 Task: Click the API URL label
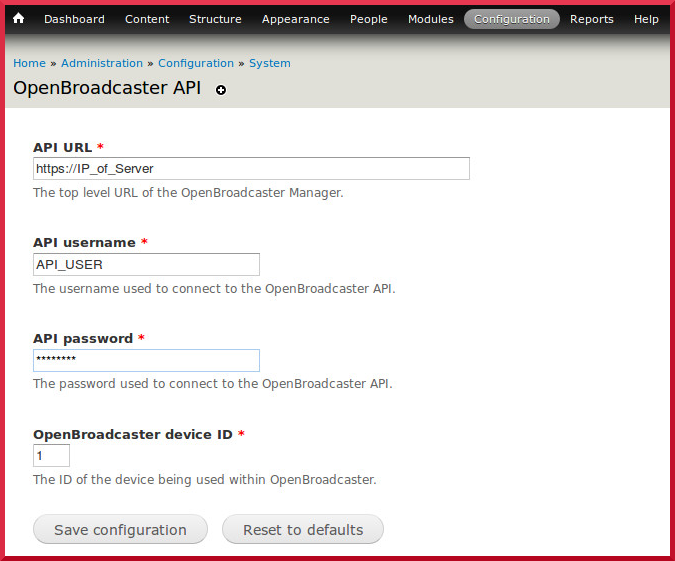(62, 147)
